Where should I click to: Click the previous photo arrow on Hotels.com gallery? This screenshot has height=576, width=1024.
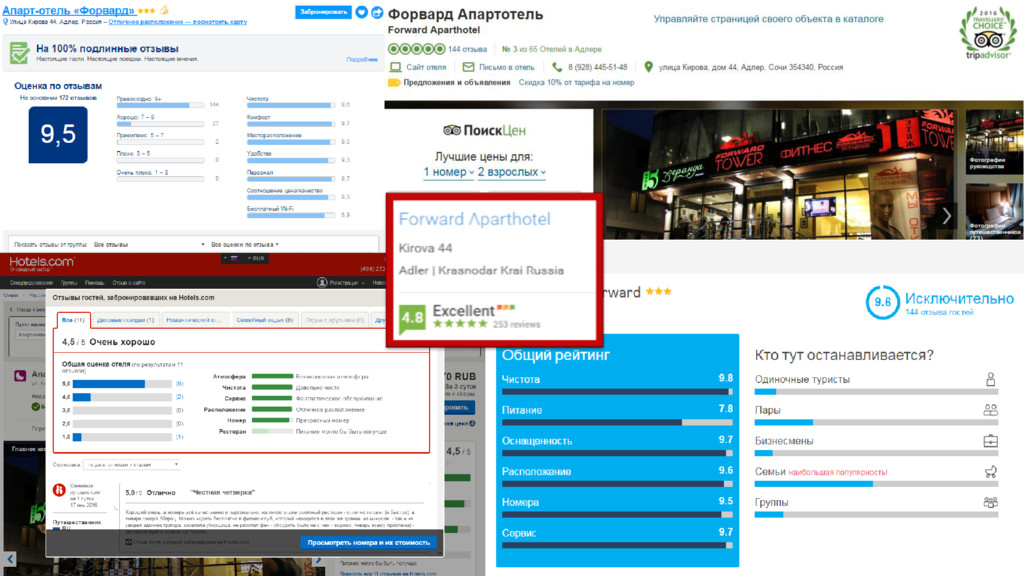(x=10, y=559)
